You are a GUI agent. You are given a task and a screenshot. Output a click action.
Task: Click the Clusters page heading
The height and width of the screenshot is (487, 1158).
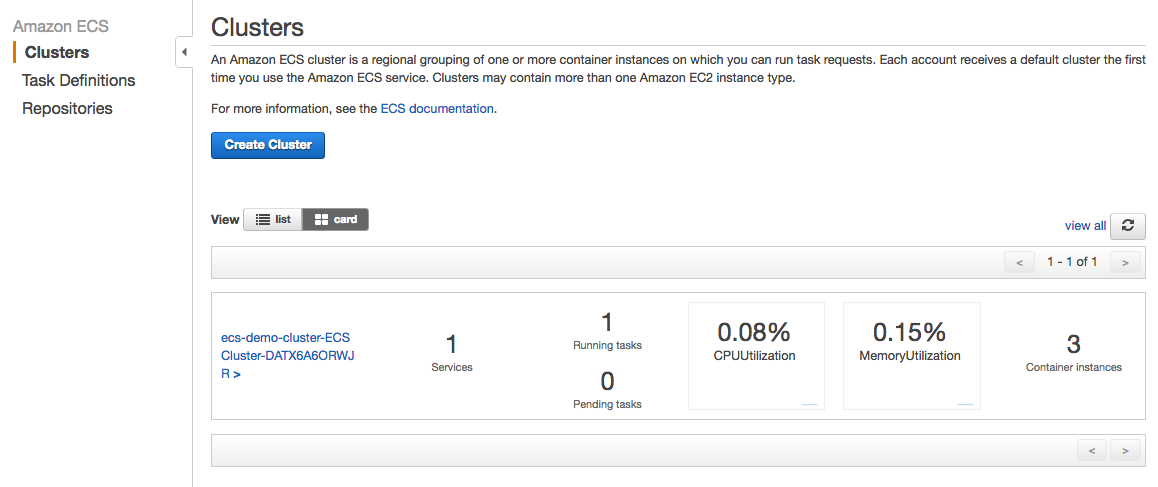(257, 27)
